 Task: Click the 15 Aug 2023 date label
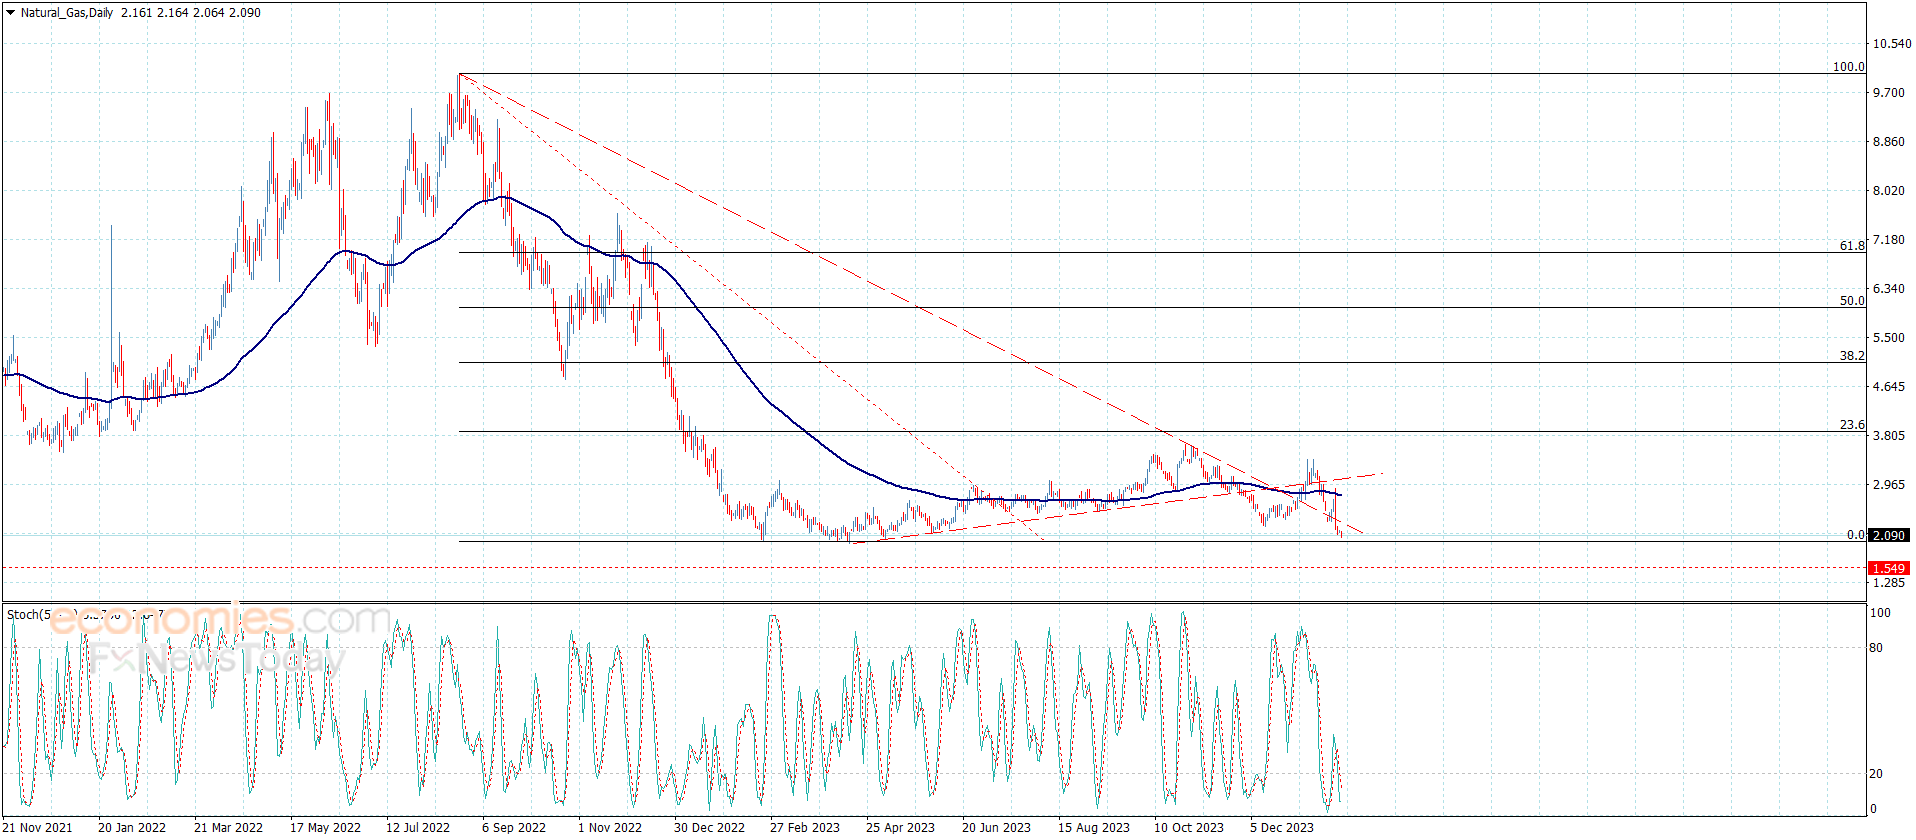[1094, 827]
